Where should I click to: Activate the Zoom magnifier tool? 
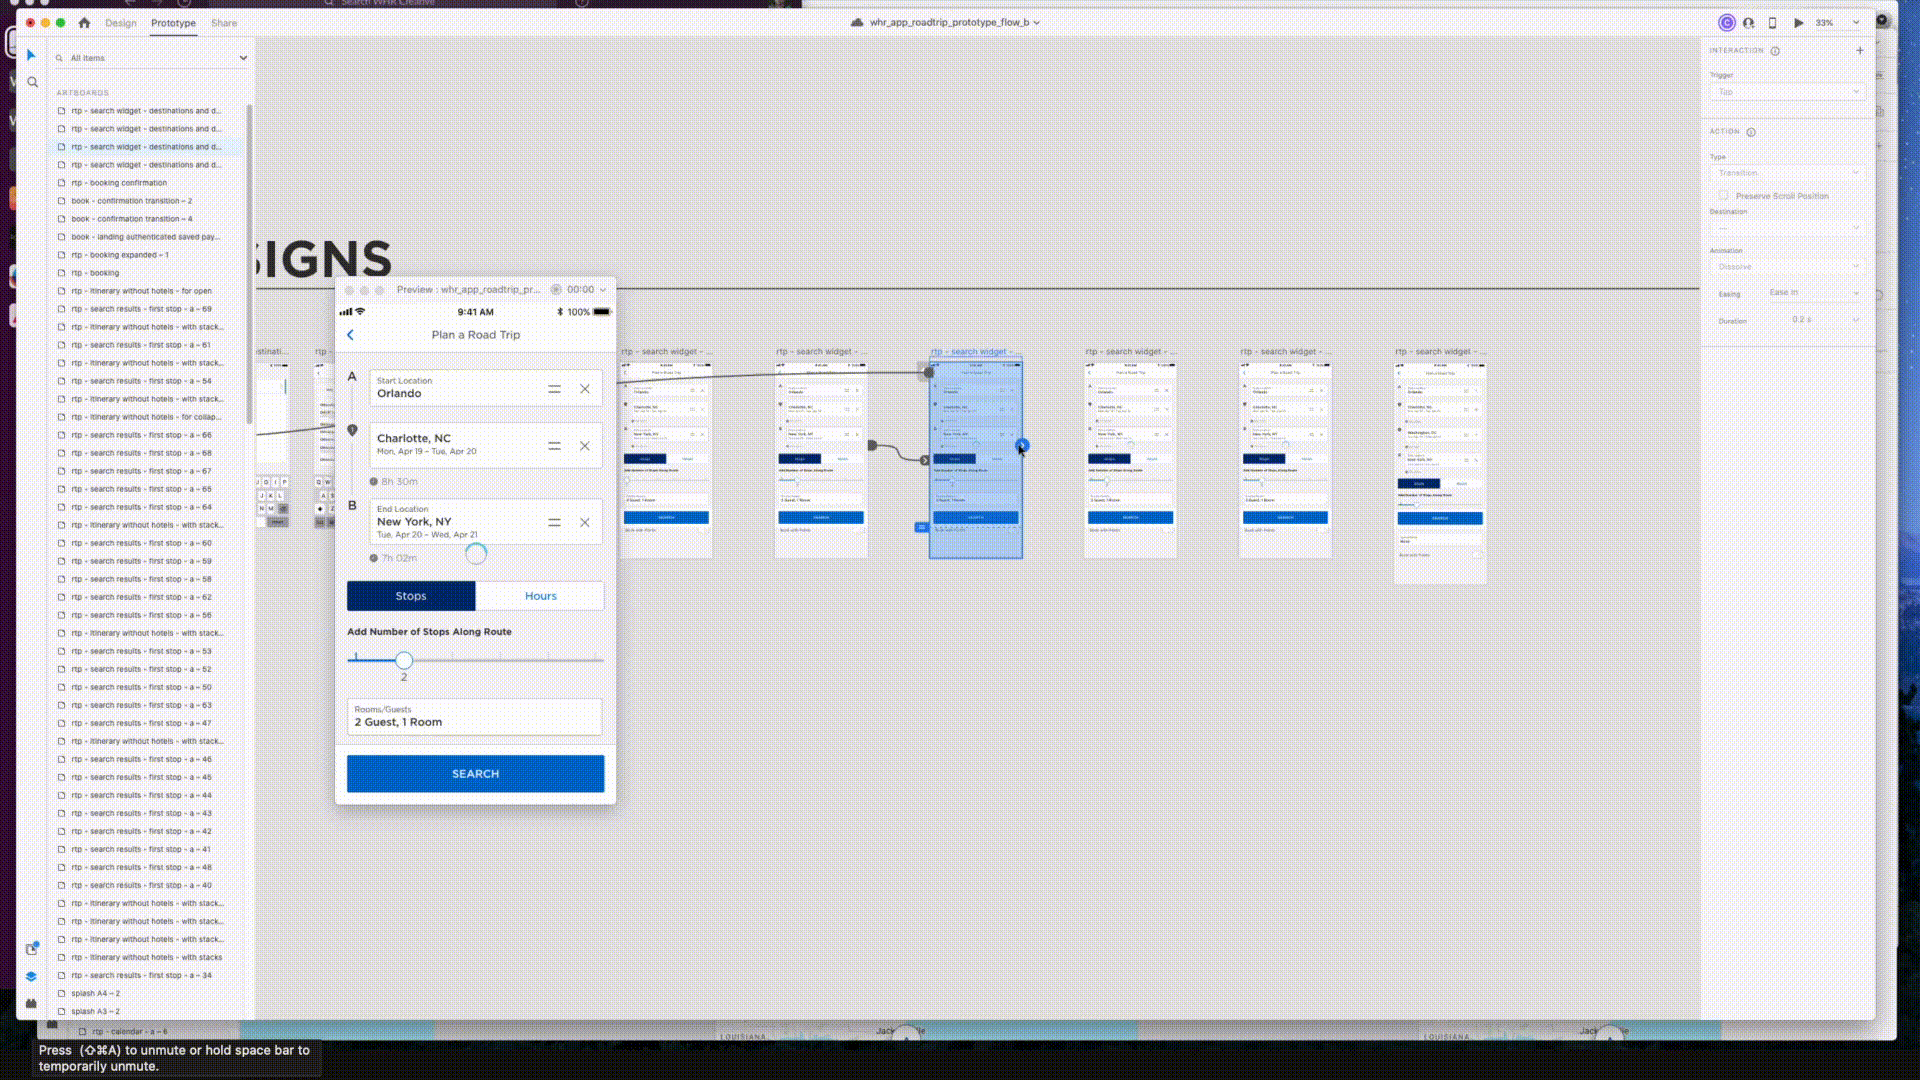point(32,82)
